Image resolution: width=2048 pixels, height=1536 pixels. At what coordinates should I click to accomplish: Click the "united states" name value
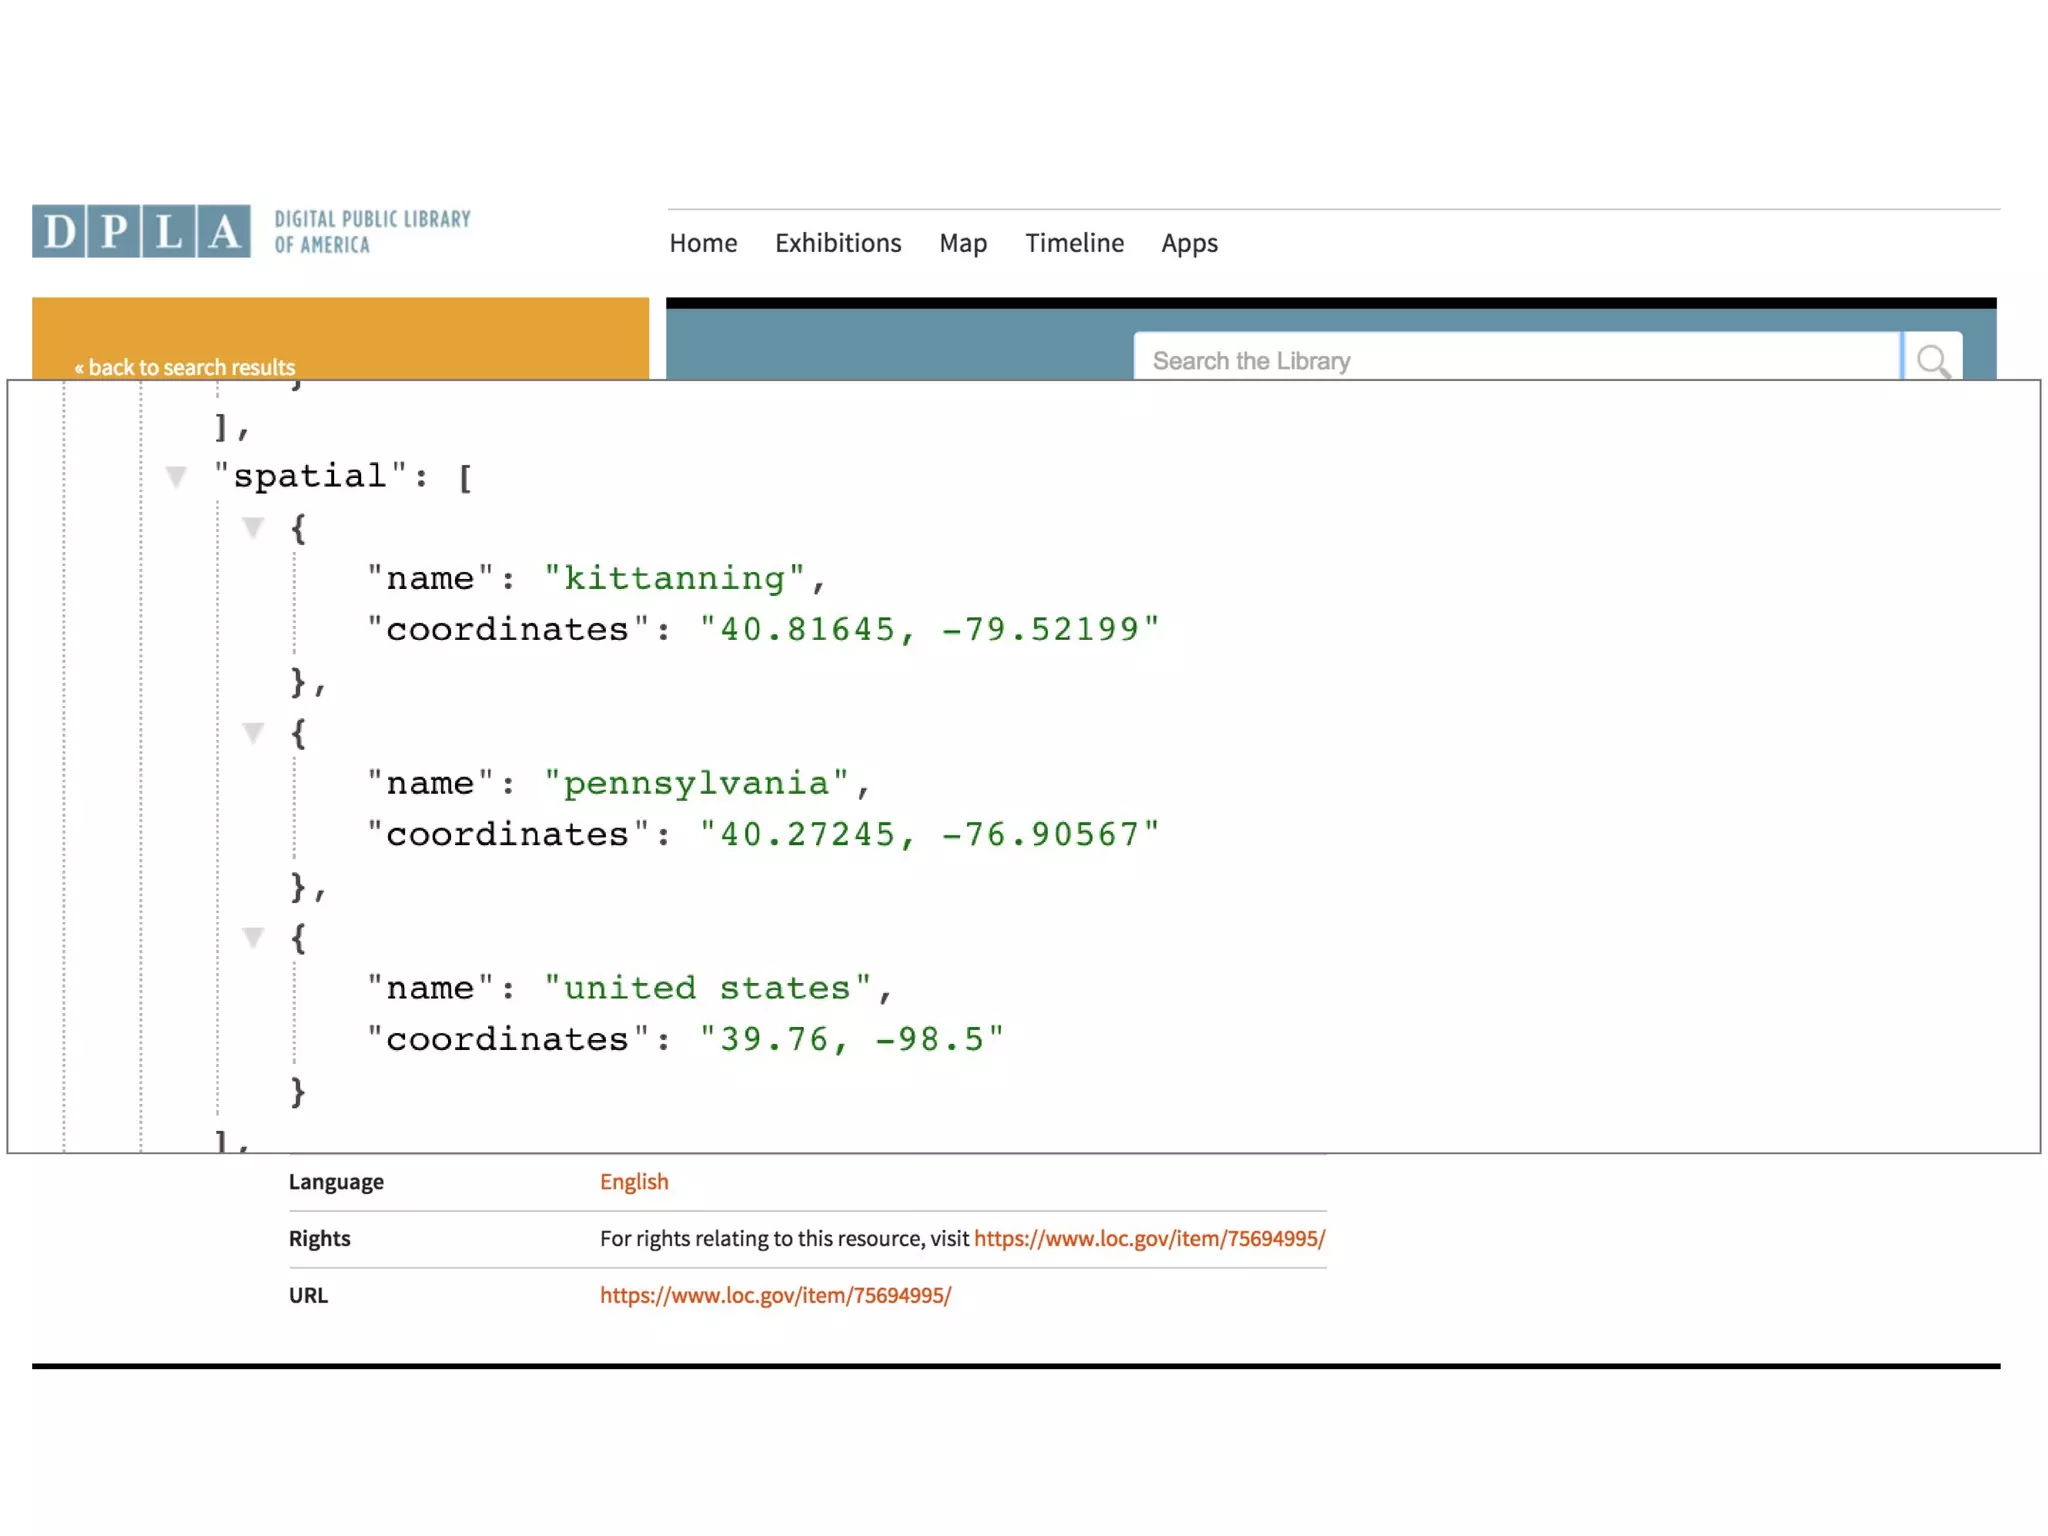click(707, 988)
